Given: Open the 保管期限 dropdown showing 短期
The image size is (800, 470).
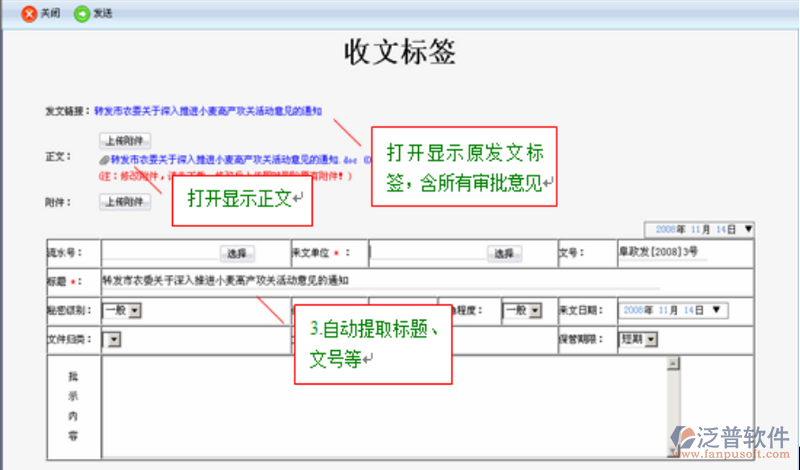Looking at the screenshot, I should coord(651,340).
